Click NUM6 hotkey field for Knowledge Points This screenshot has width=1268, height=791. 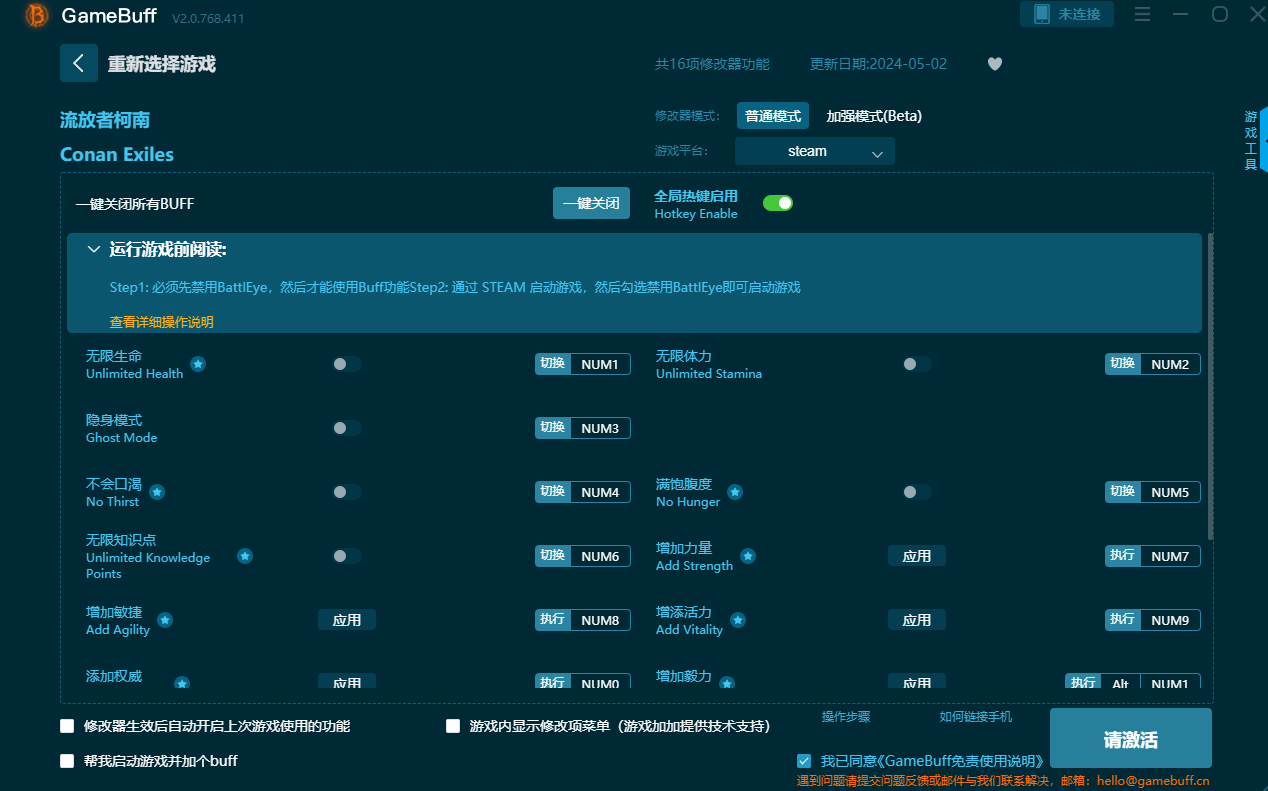(x=600, y=556)
